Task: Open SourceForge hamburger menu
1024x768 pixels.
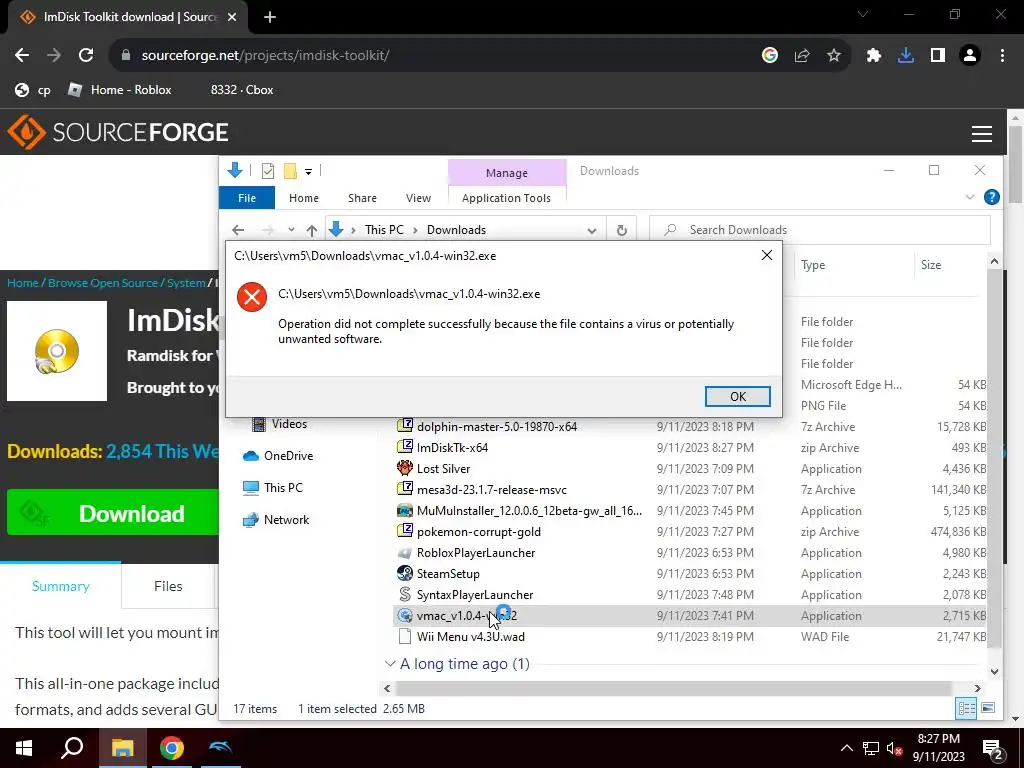Action: click(x=982, y=133)
